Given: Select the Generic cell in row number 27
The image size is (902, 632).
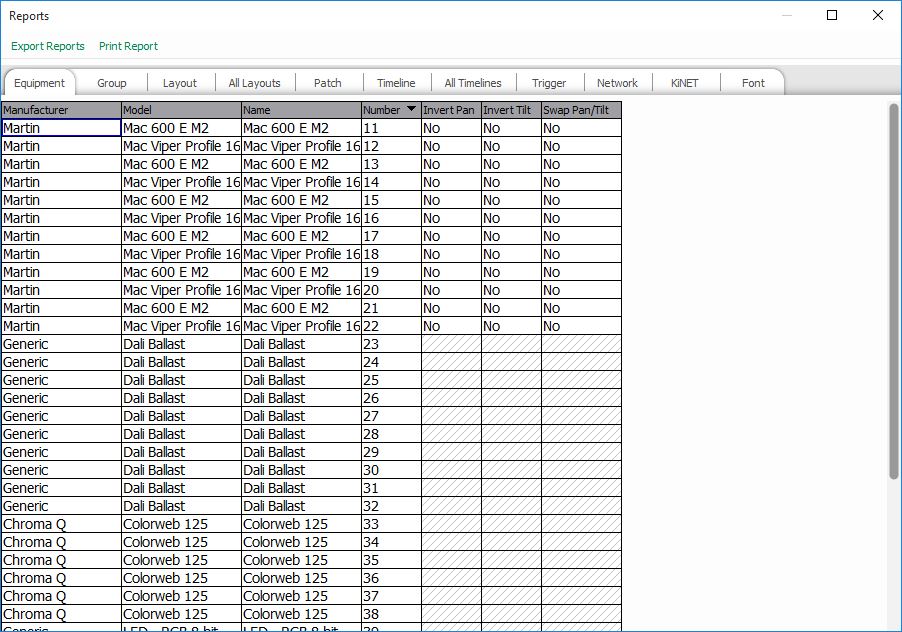Looking at the screenshot, I should coord(61,416).
